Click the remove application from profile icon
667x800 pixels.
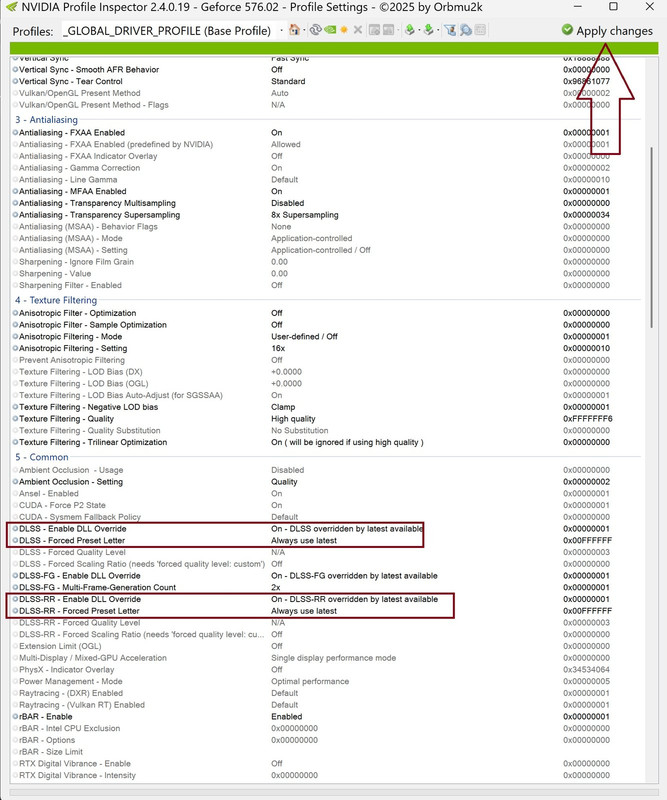[388, 30]
